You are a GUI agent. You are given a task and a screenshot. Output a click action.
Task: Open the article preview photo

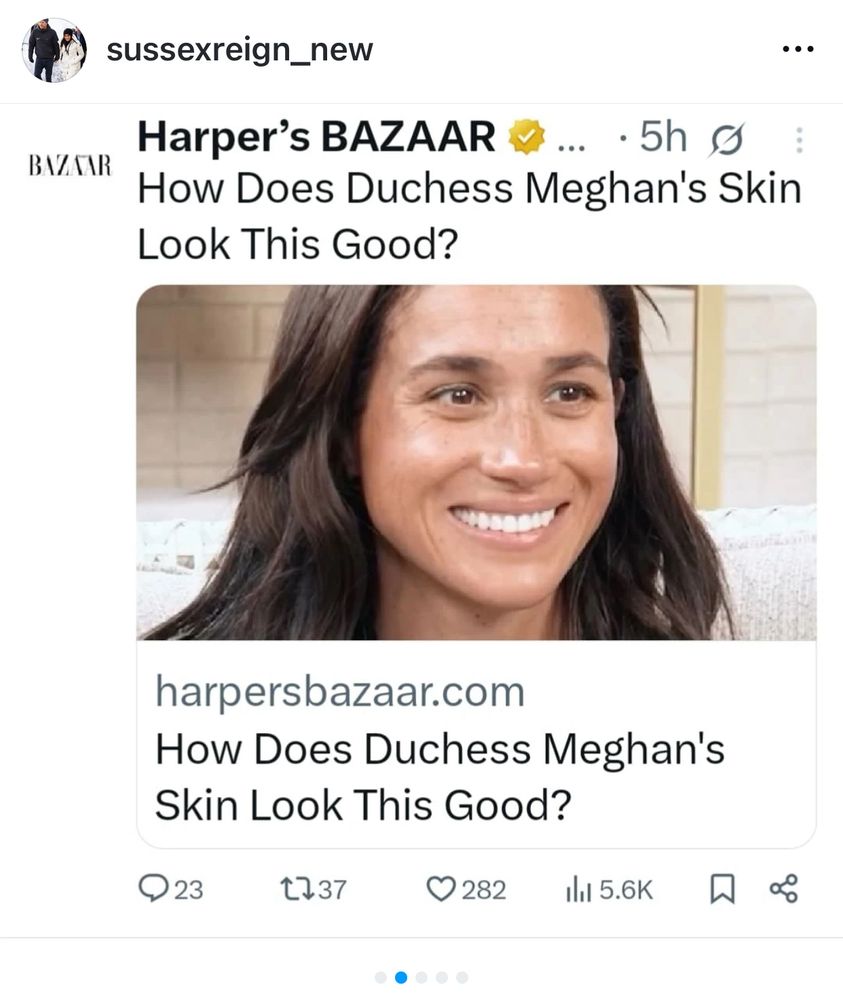tap(476, 462)
